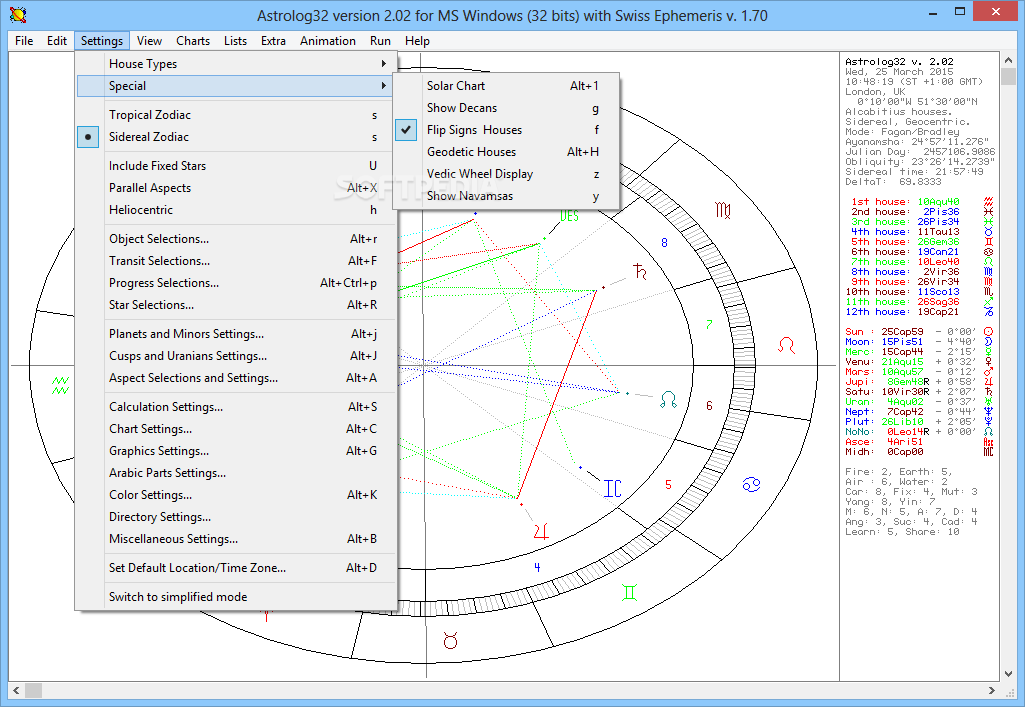Open Arabic Parts Settings

pos(237,473)
